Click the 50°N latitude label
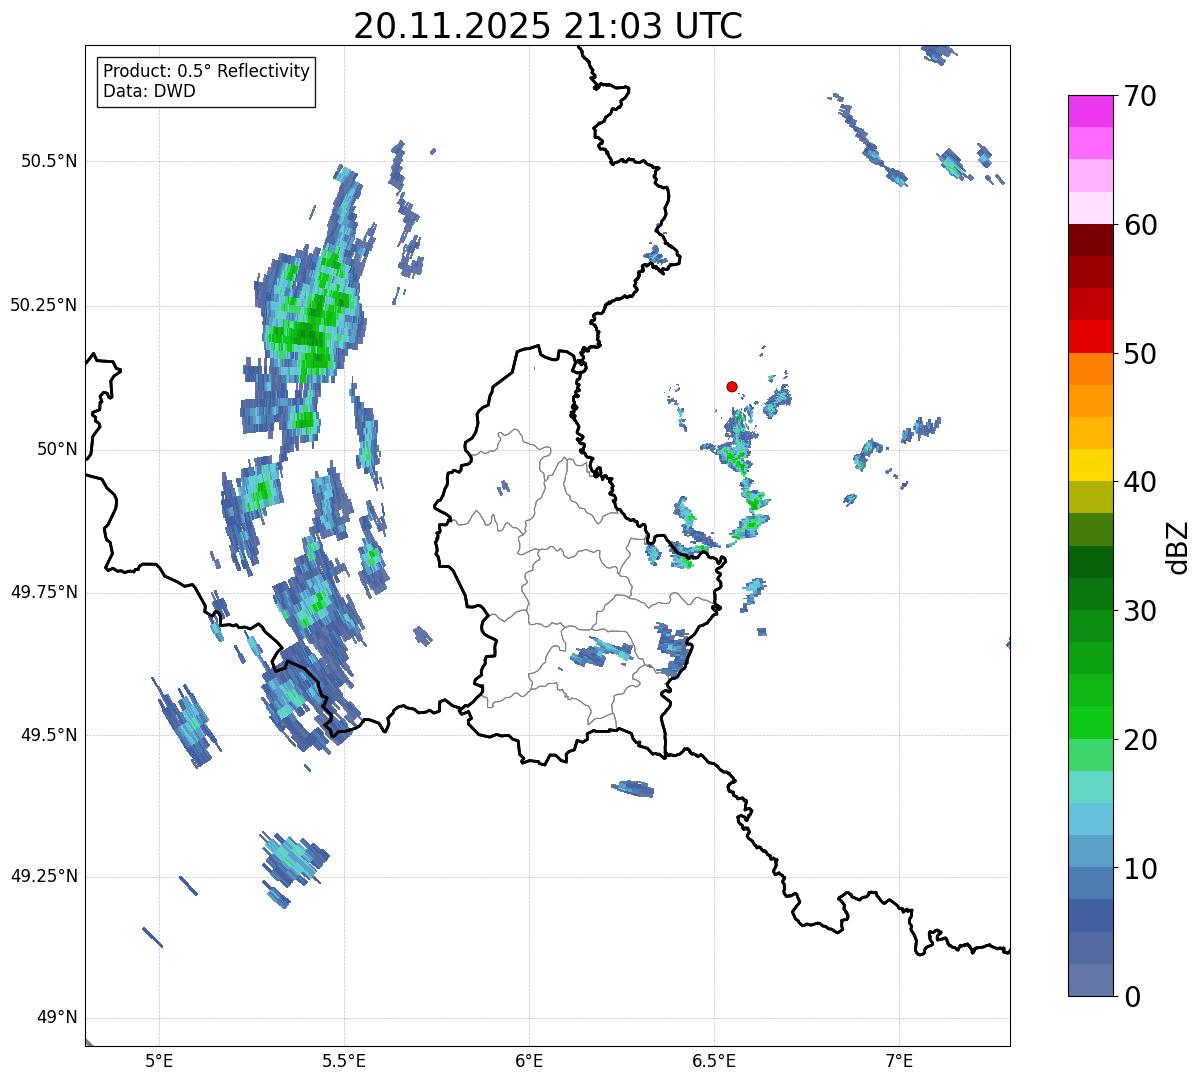The image size is (1202, 1081). pyautogui.click(x=57, y=449)
